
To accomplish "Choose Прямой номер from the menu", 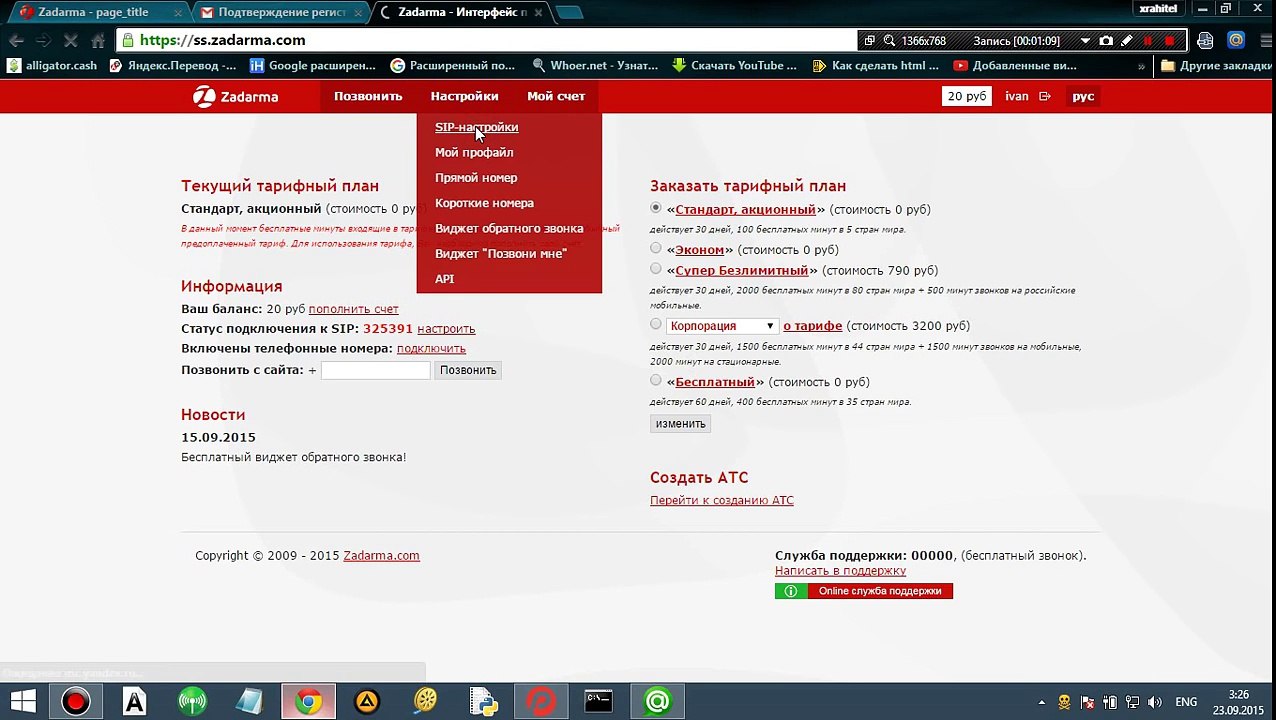I will point(476,178).
